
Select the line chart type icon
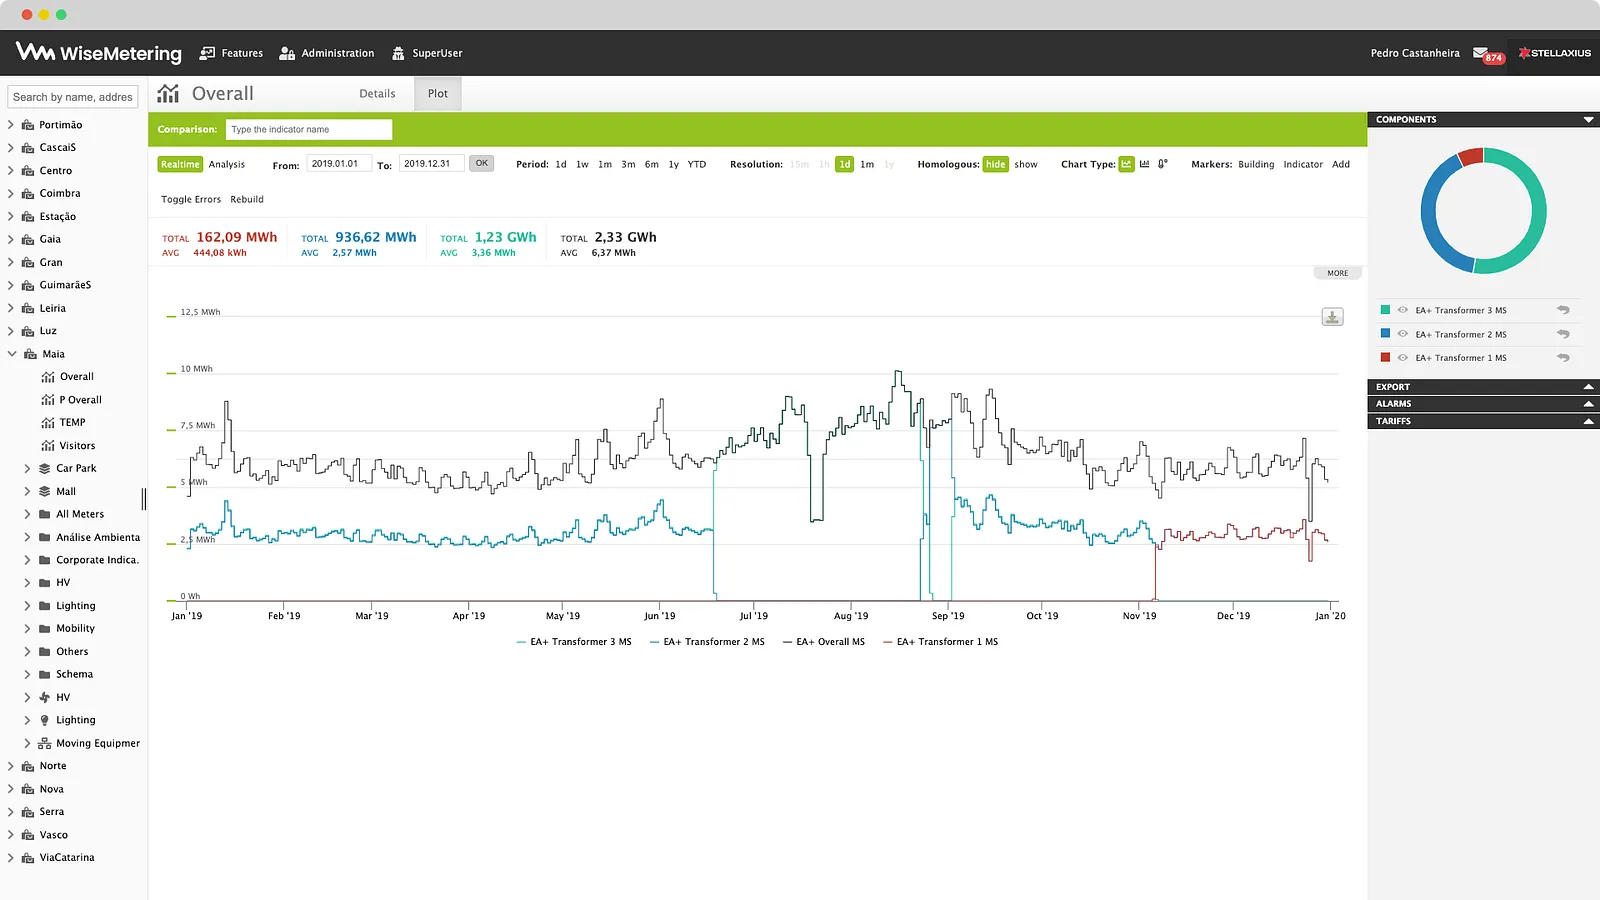[1126, 164]
